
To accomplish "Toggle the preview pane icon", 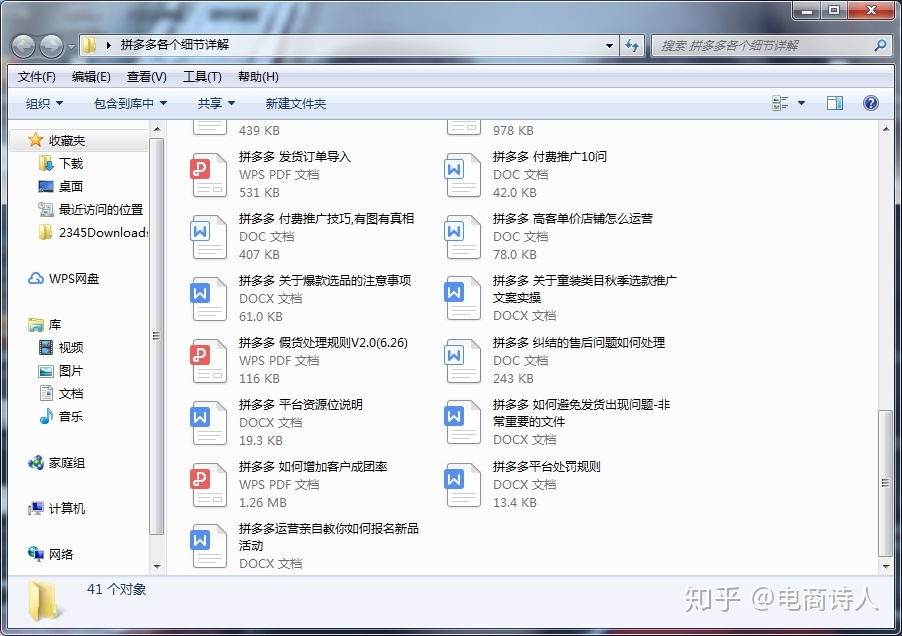I will coord(834,103).
